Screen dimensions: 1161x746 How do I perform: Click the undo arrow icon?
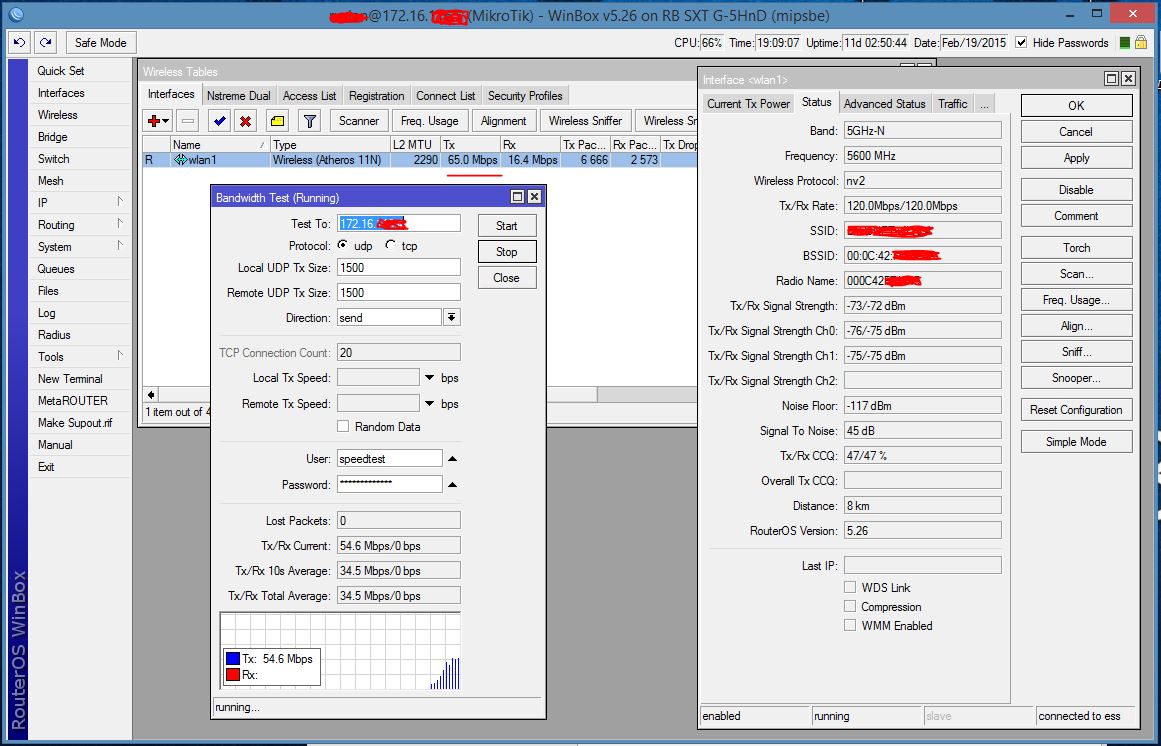click(x=20, y=43)
